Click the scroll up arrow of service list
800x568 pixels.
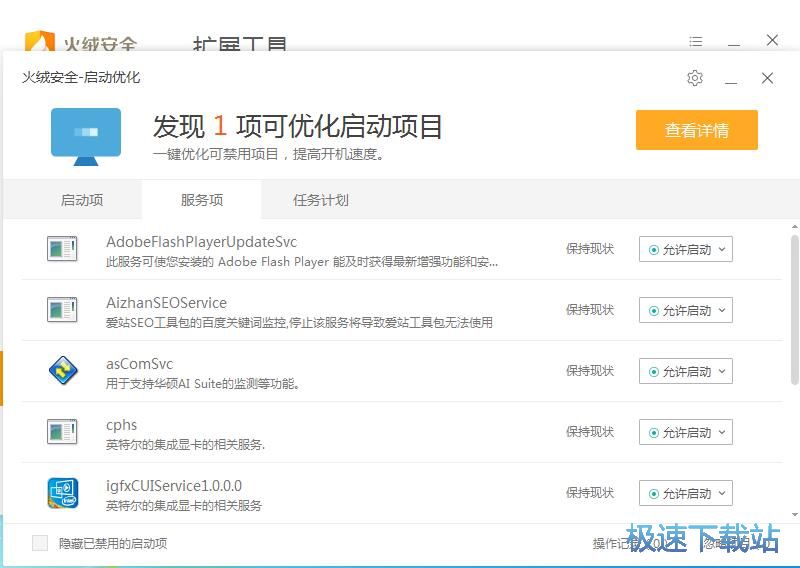tap(794, 226)
